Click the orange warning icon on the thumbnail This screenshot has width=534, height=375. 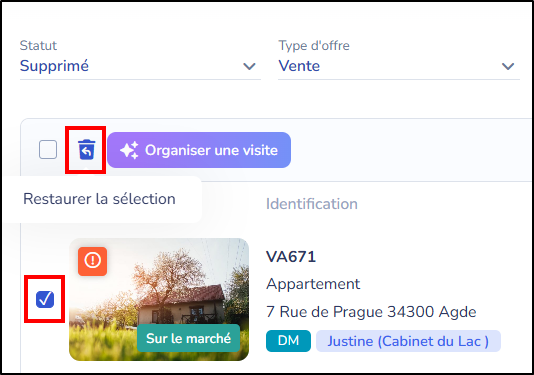point(92,261)
